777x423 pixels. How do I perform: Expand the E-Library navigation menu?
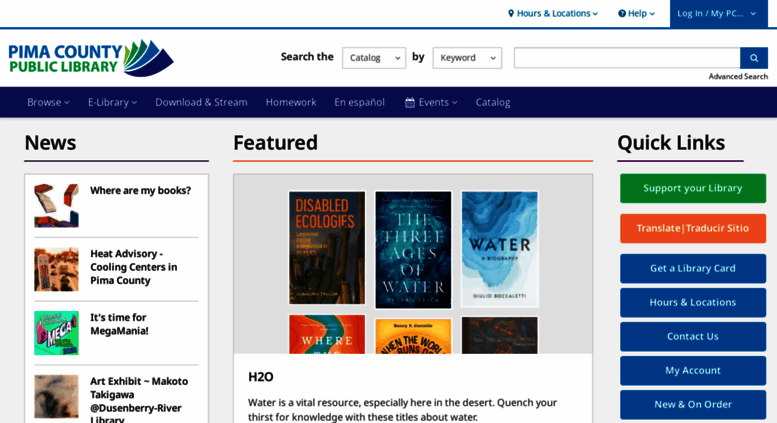pos(112,102)
